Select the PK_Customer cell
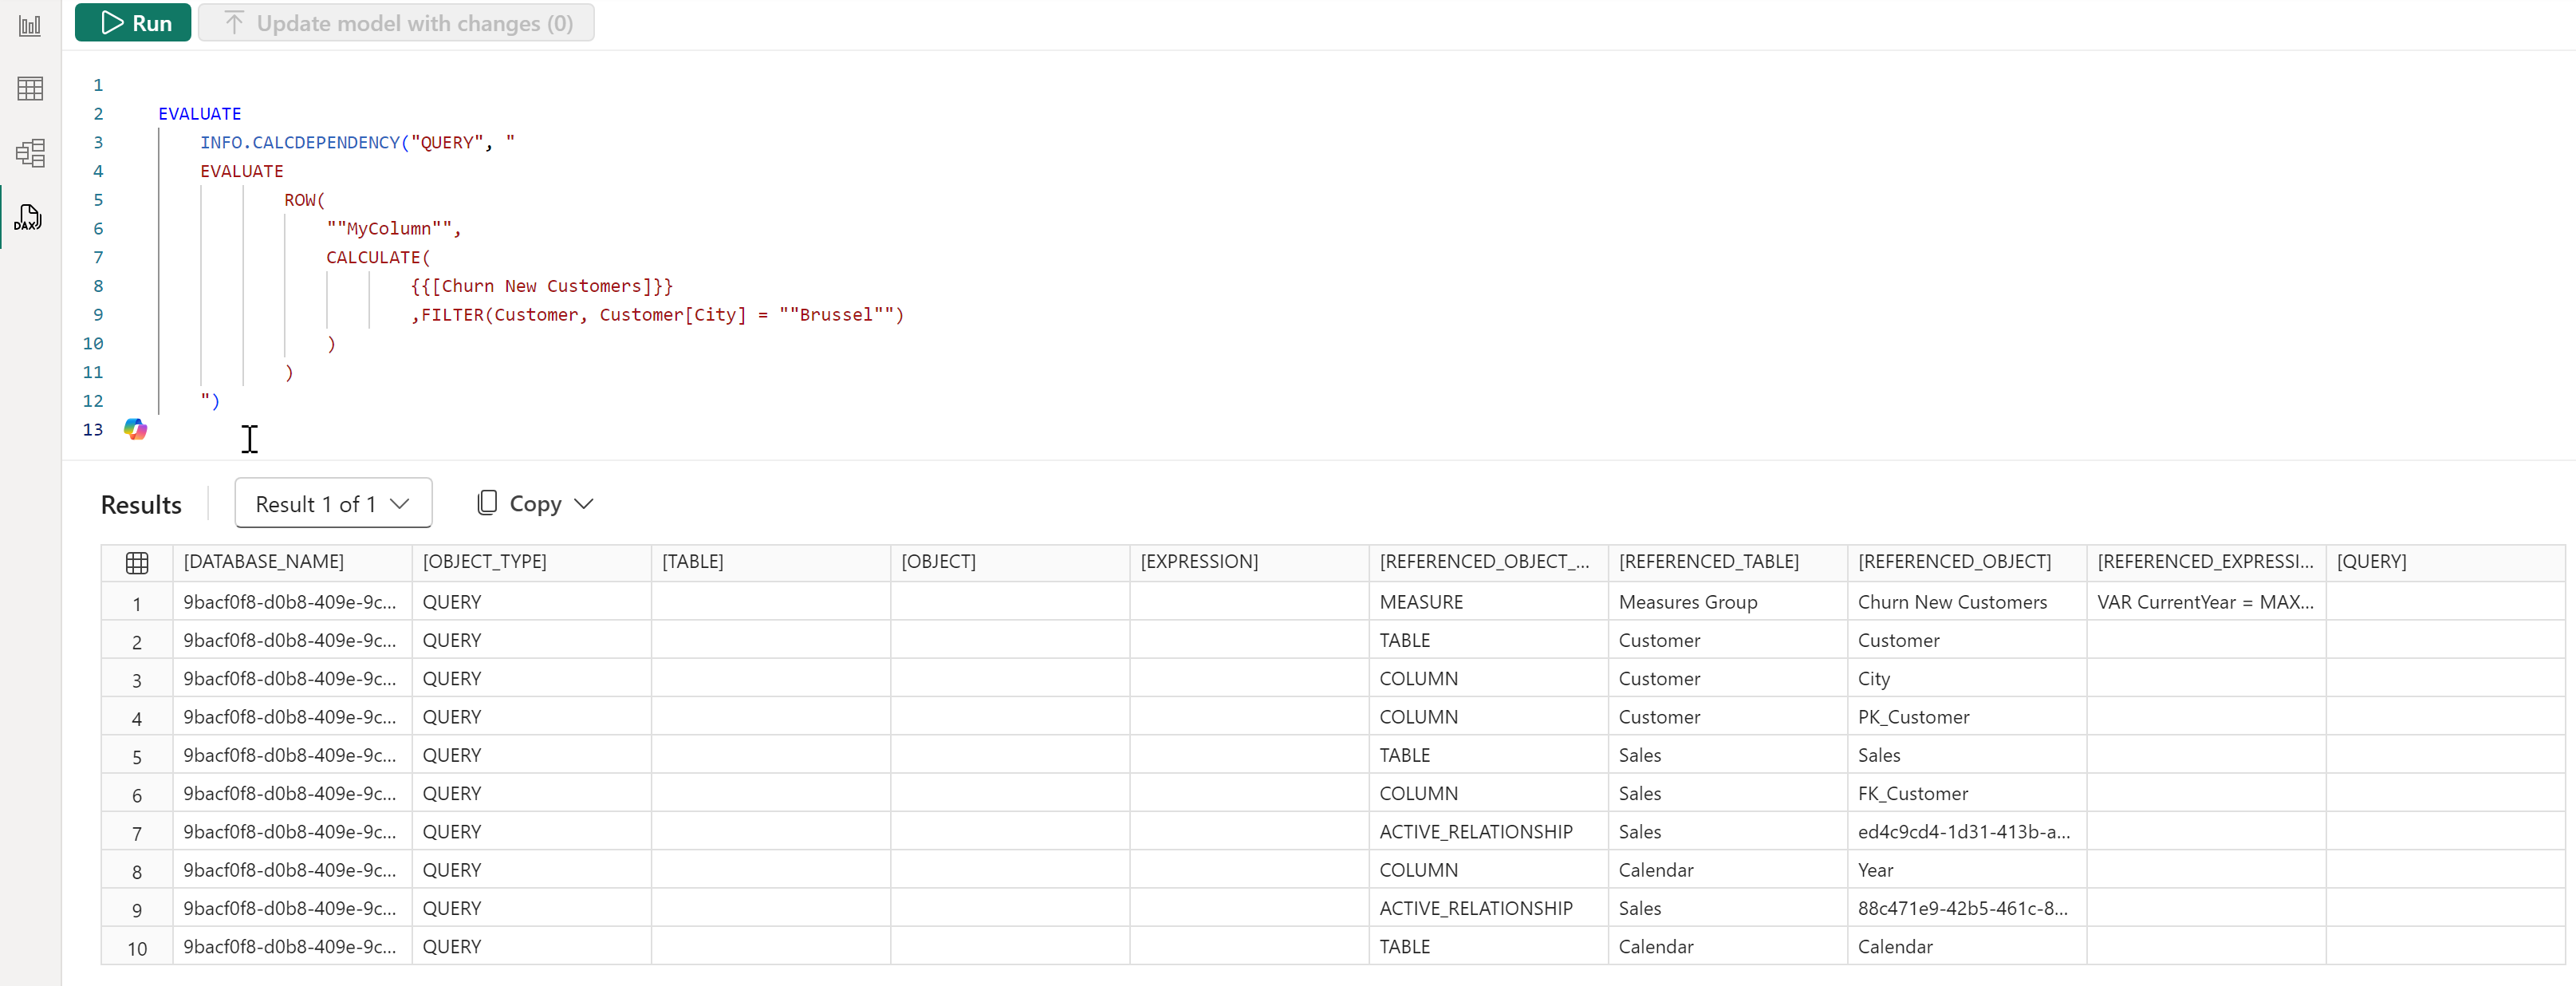The height and width of the screenshot is (986, 2576). pyautogui.click(x=1967, y=717)
